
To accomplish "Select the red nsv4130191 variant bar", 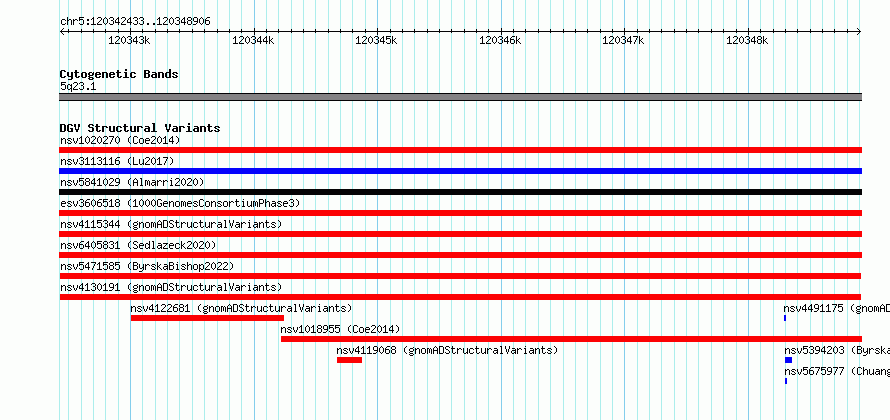I will (x=460, y=297).
